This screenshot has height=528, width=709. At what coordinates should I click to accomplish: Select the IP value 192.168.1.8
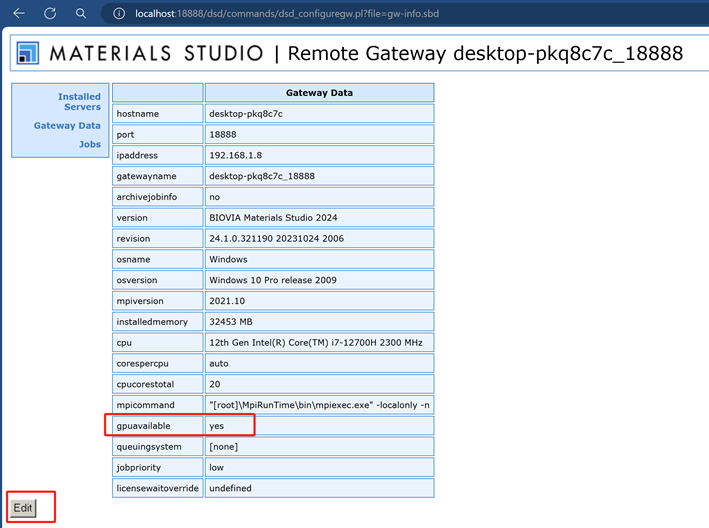click(319, 155)
